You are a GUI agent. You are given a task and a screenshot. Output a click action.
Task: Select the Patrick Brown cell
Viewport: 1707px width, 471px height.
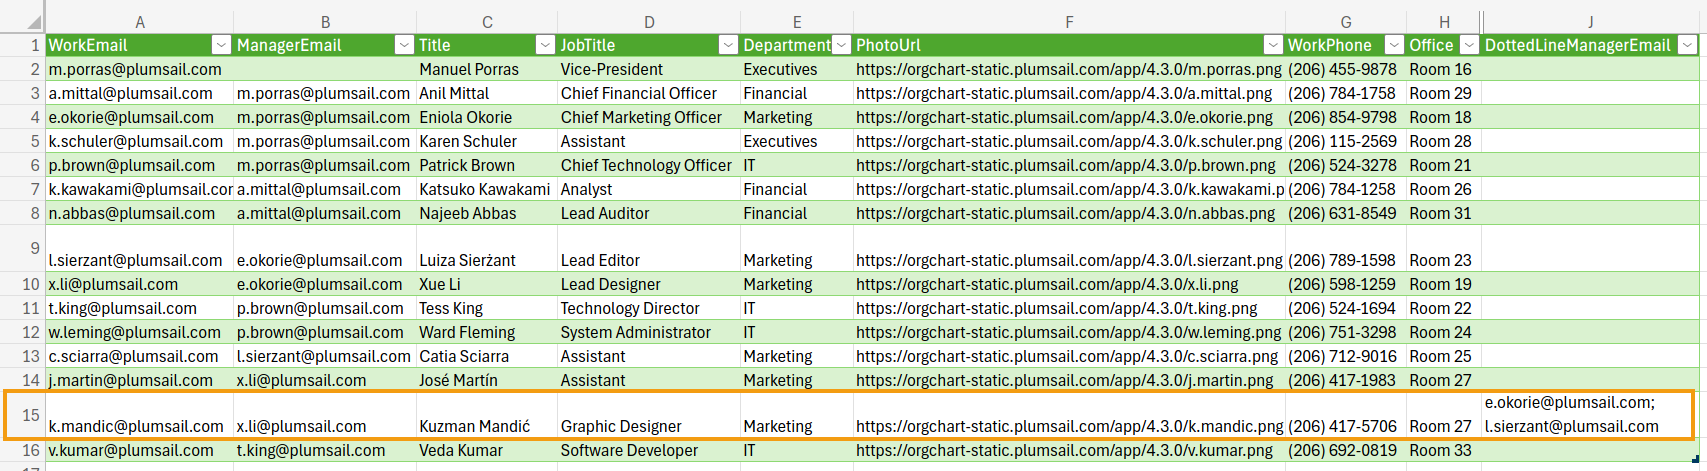(x=486, y=165)
